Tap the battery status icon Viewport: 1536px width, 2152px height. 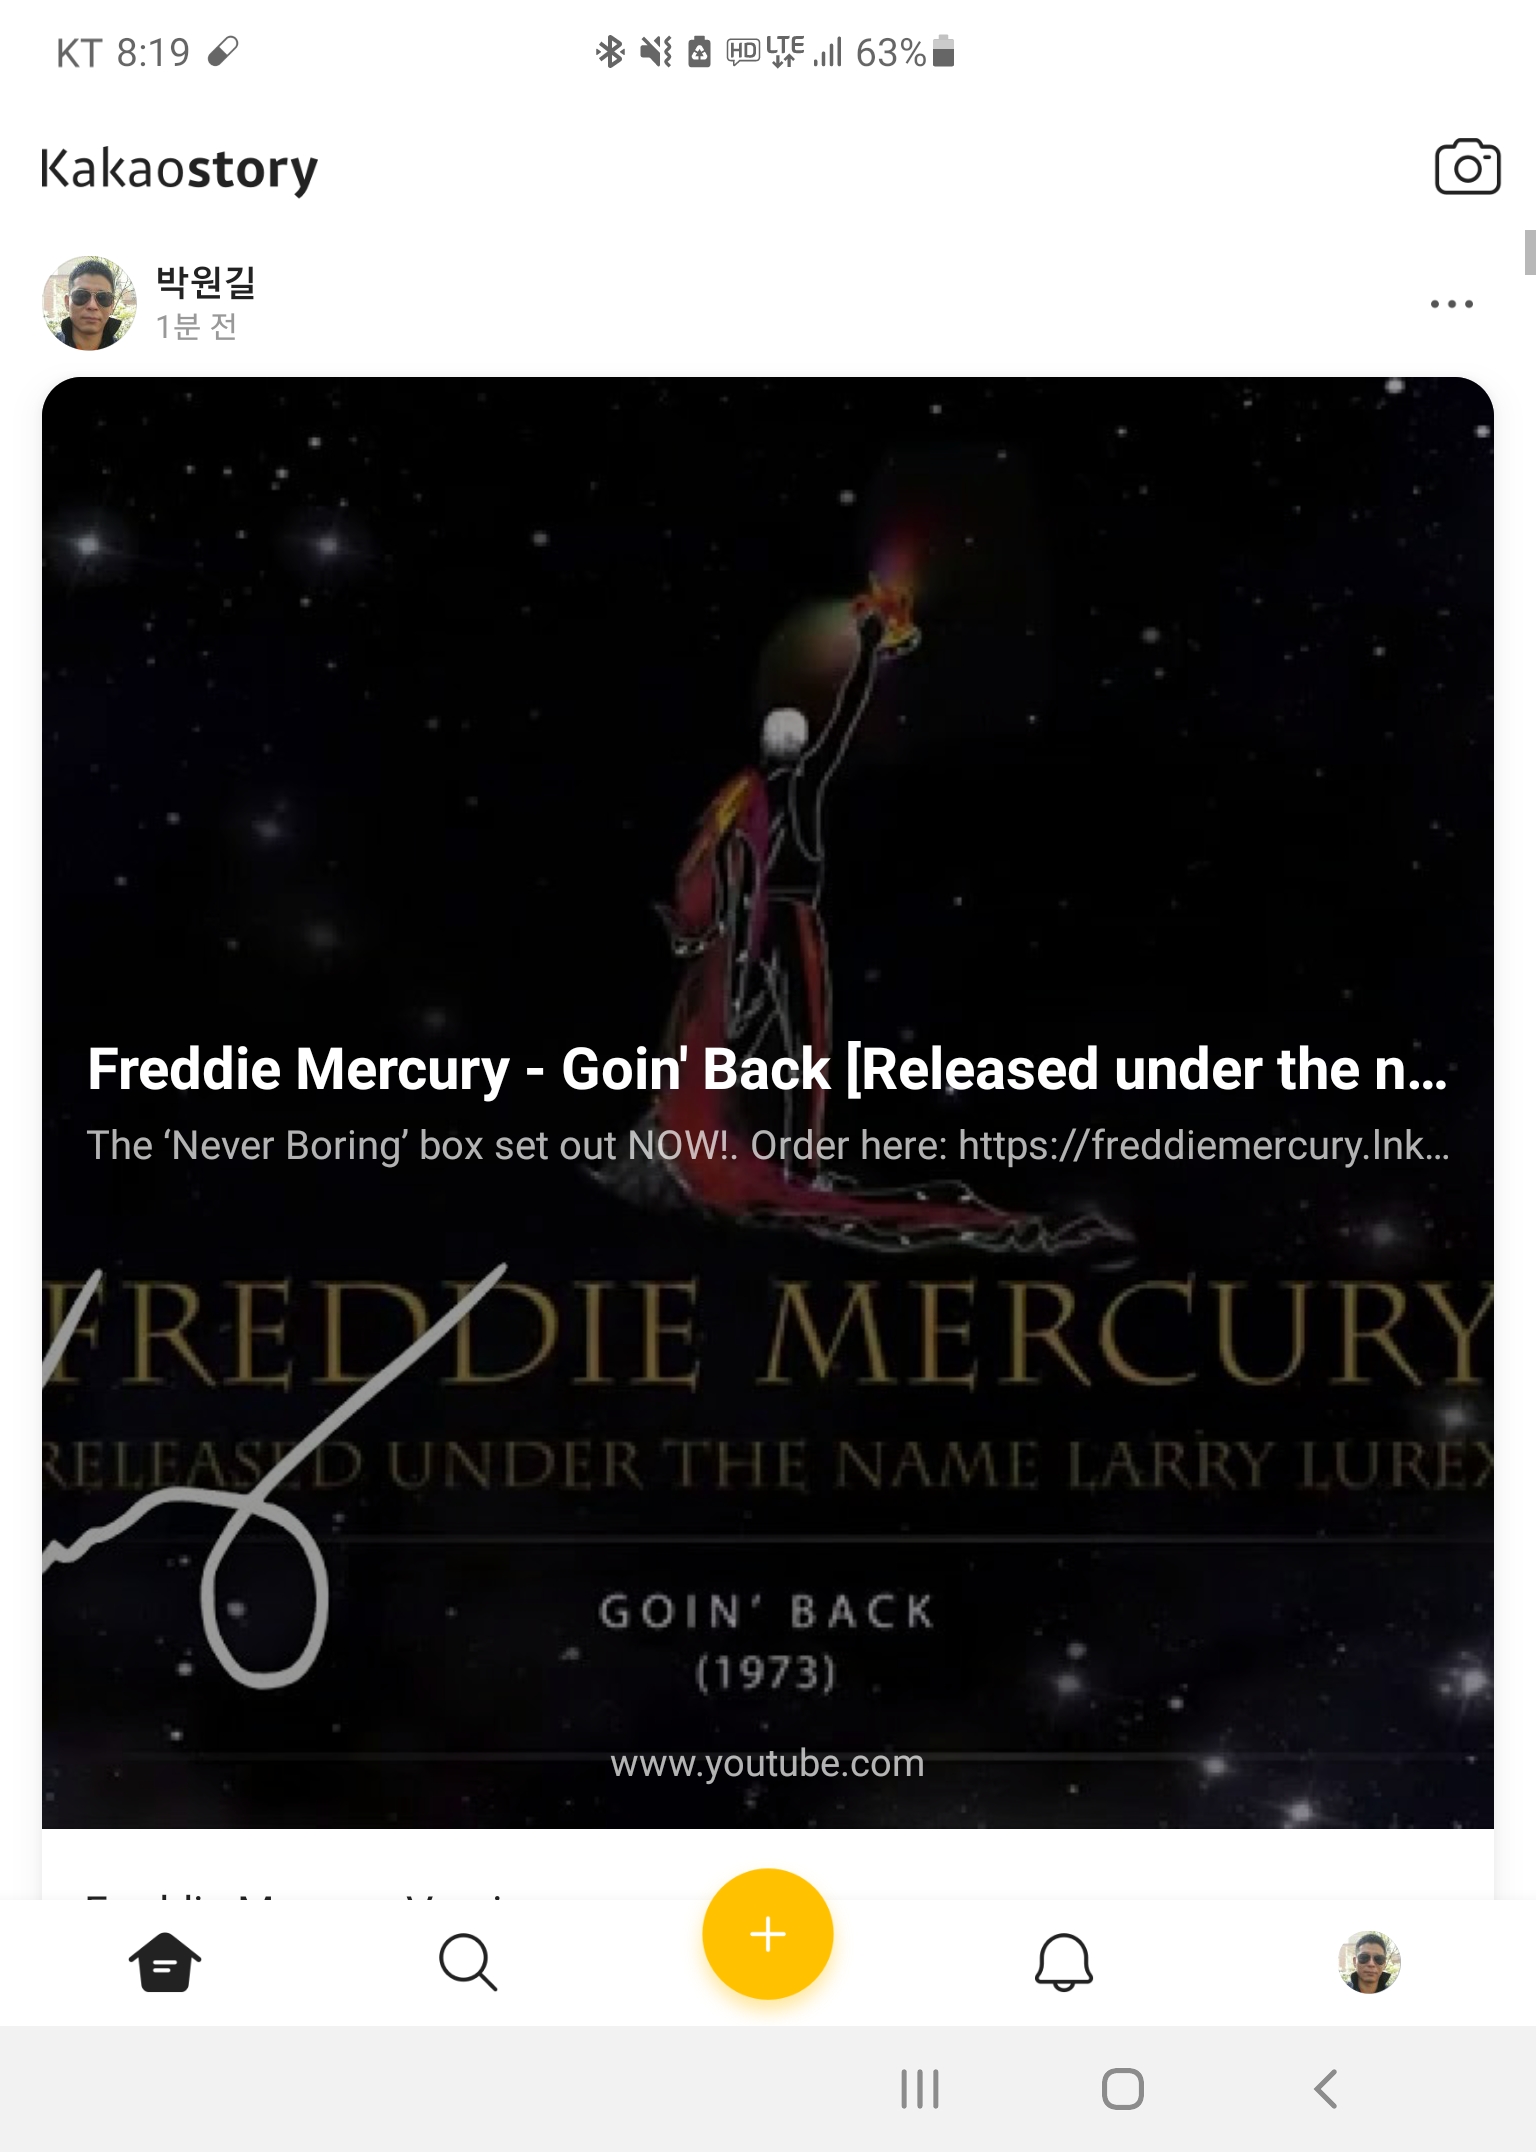(943, 51)
